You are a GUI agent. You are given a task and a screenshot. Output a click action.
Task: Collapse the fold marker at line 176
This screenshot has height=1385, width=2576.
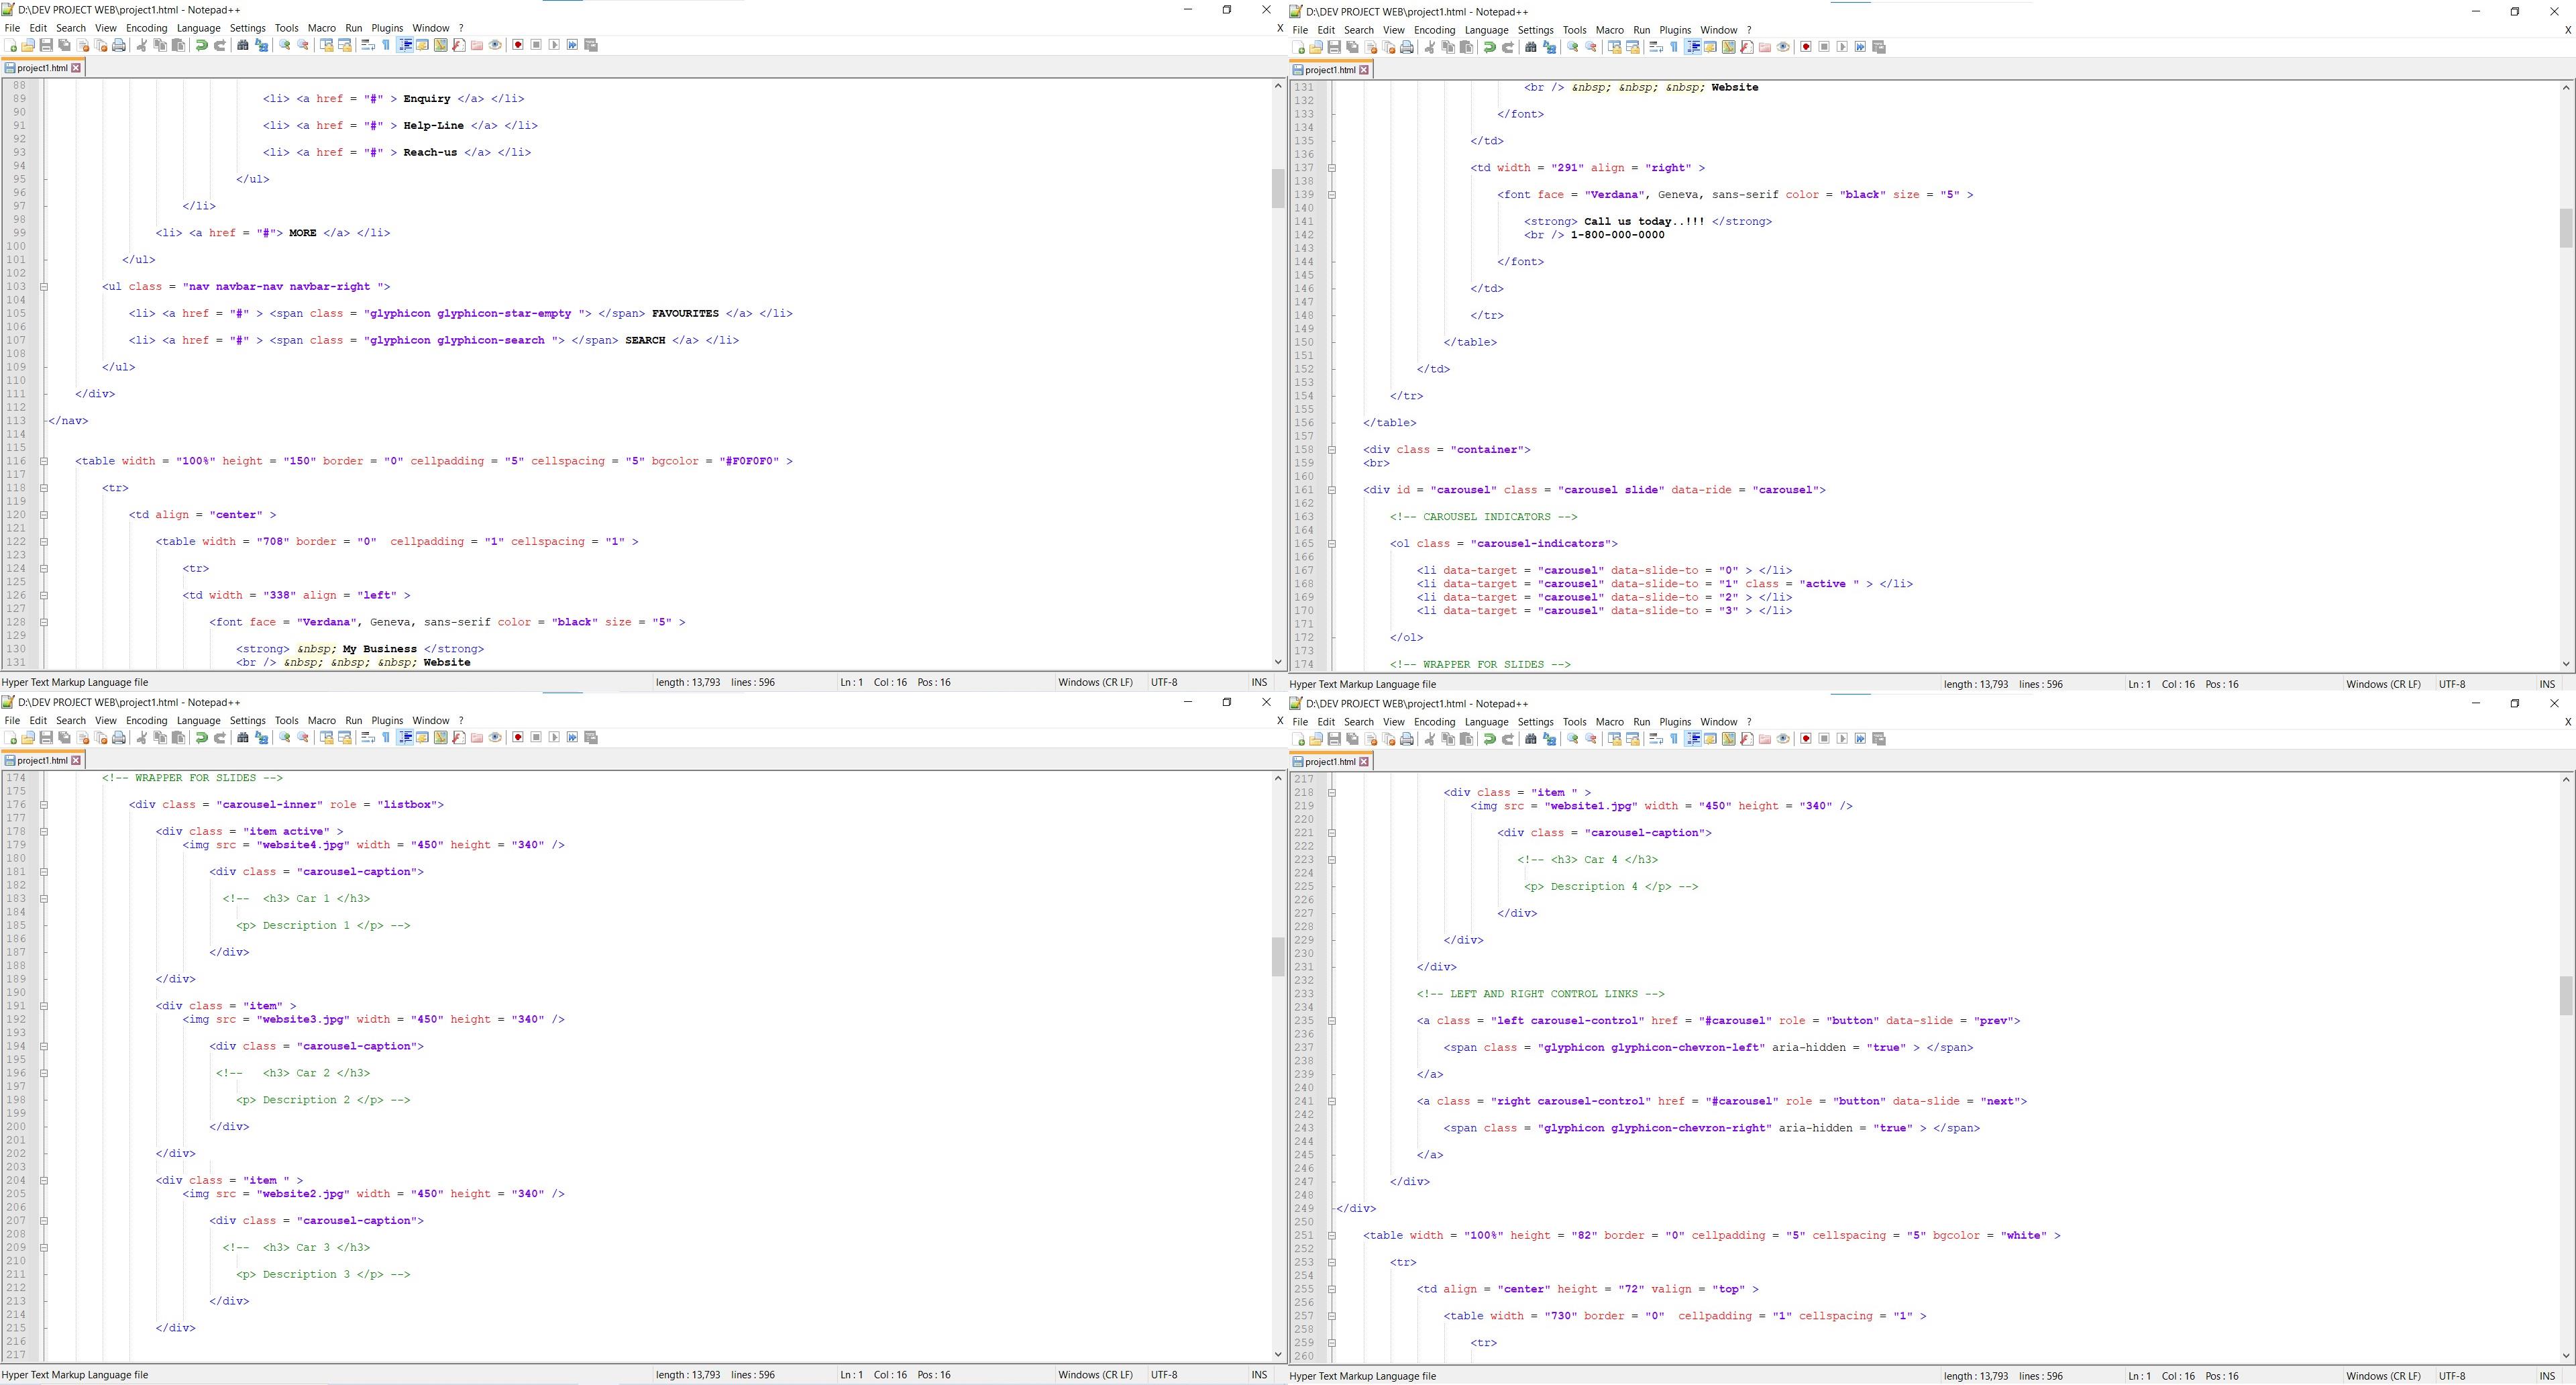44,805
